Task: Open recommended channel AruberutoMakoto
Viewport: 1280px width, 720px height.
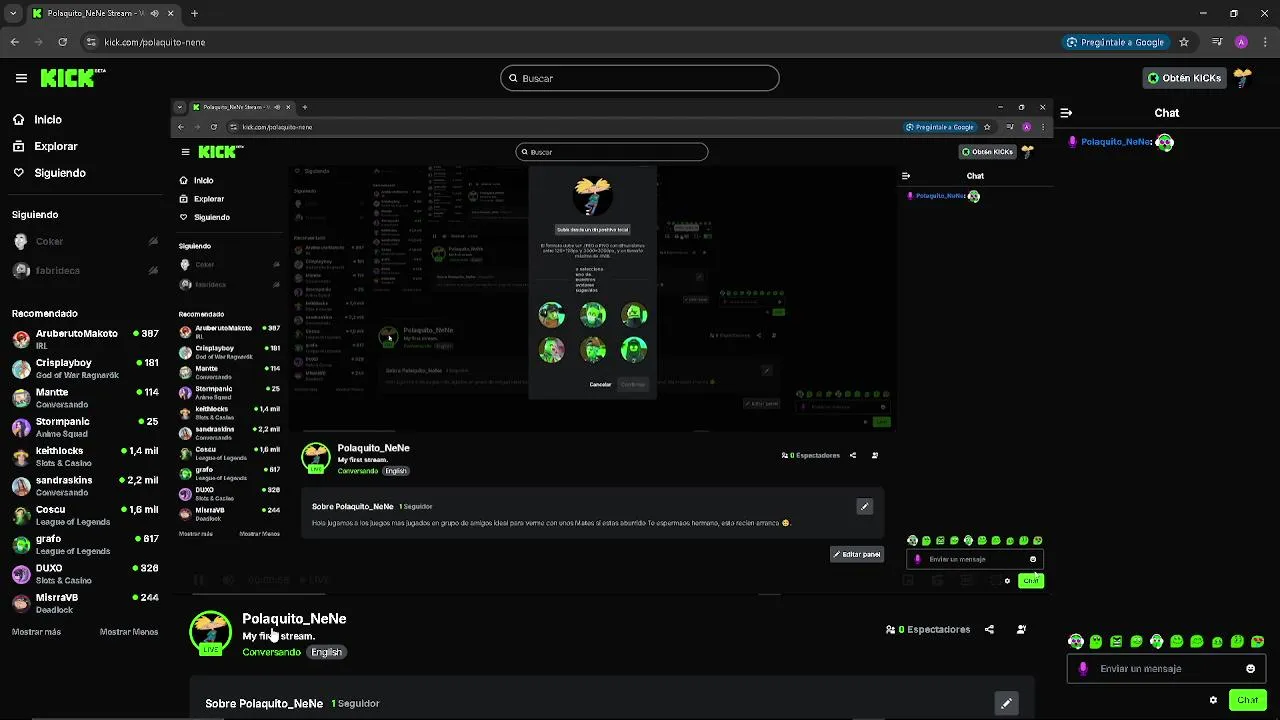Action: tap(85, 340)
